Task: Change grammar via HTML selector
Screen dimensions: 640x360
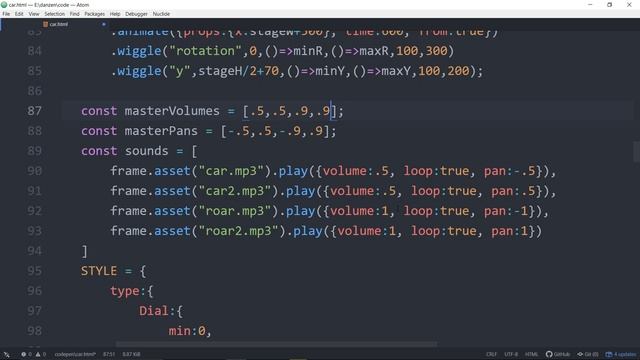Action: click(x=531, y=354)
